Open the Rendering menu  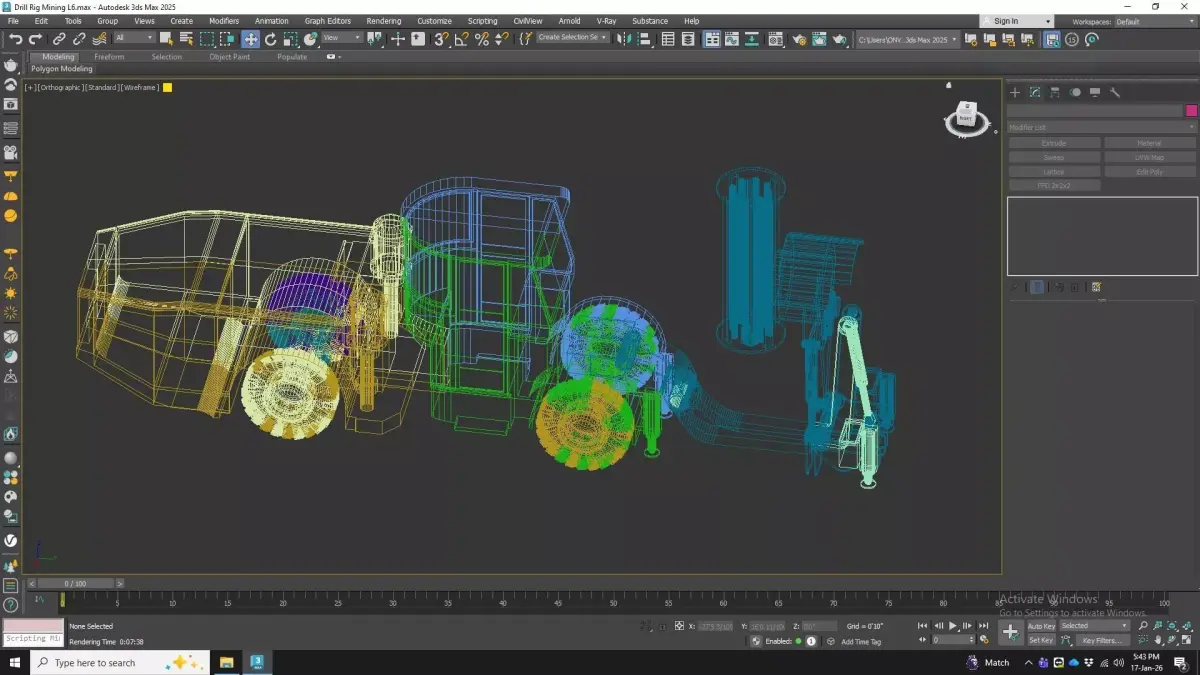coord(383,21)
